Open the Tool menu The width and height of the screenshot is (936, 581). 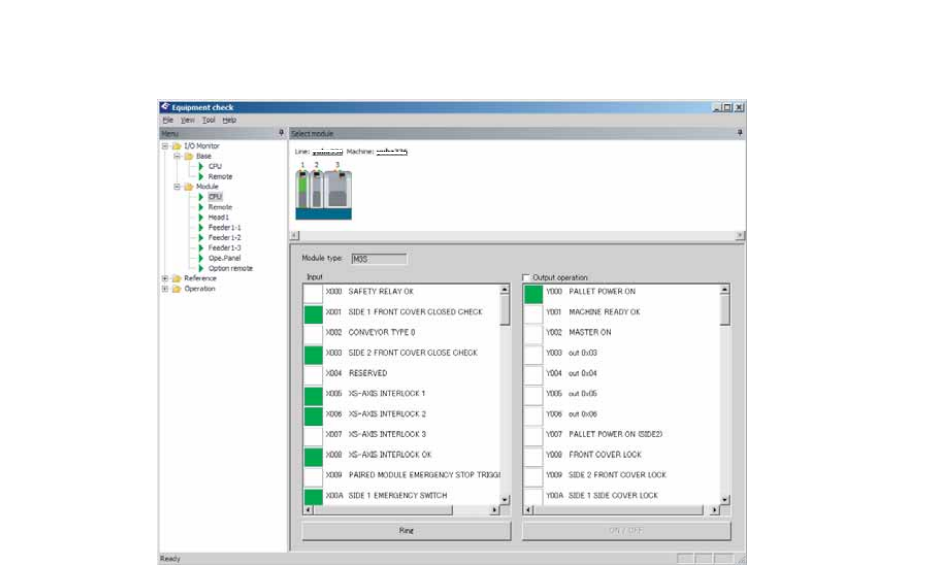click(208, 120)
